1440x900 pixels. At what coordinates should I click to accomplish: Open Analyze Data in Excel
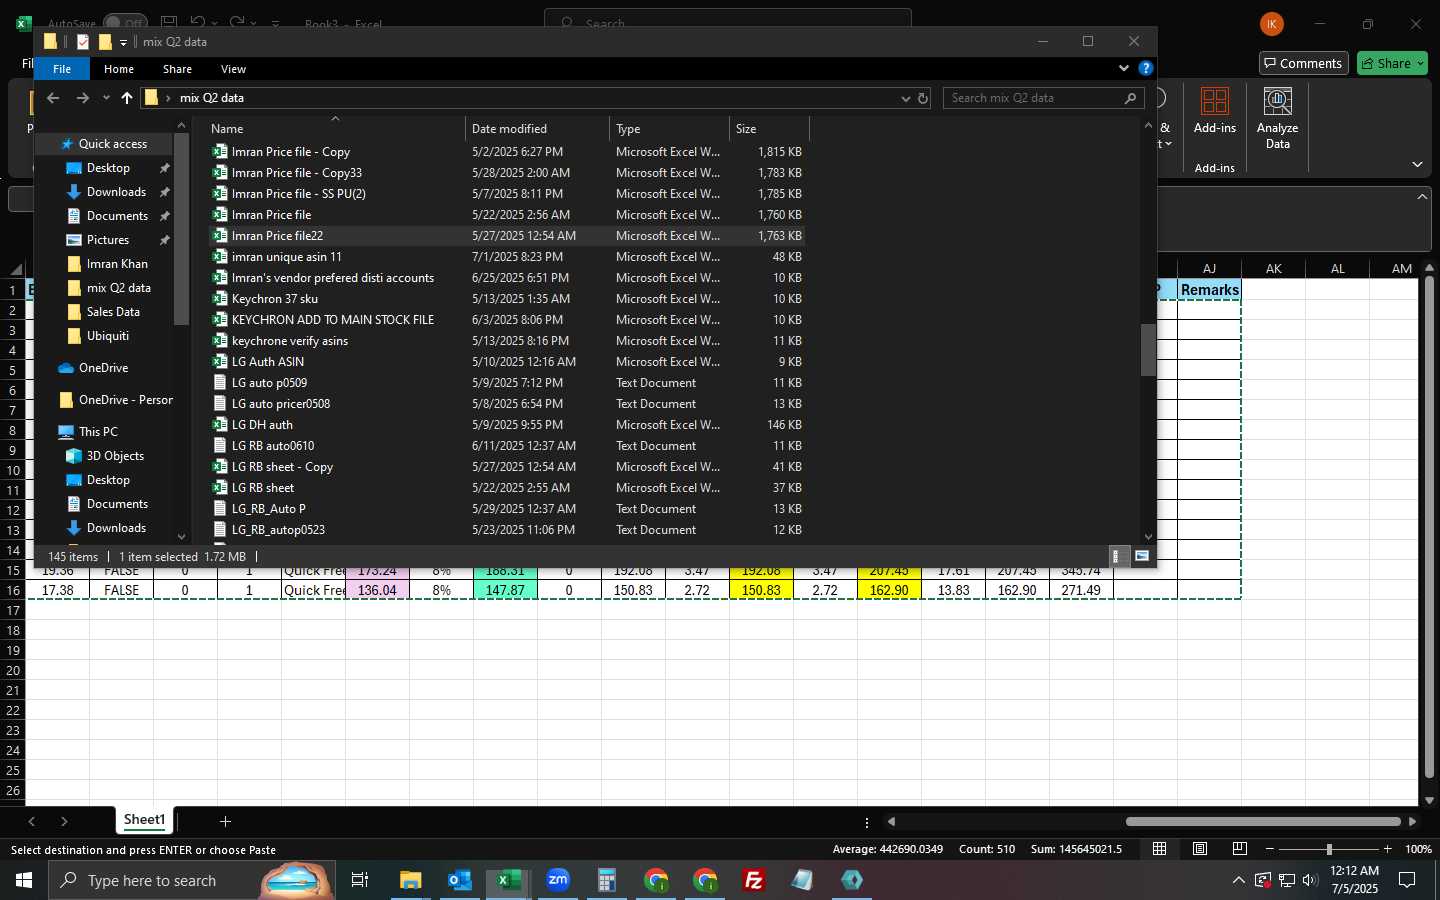click(x=1278, y=118)
